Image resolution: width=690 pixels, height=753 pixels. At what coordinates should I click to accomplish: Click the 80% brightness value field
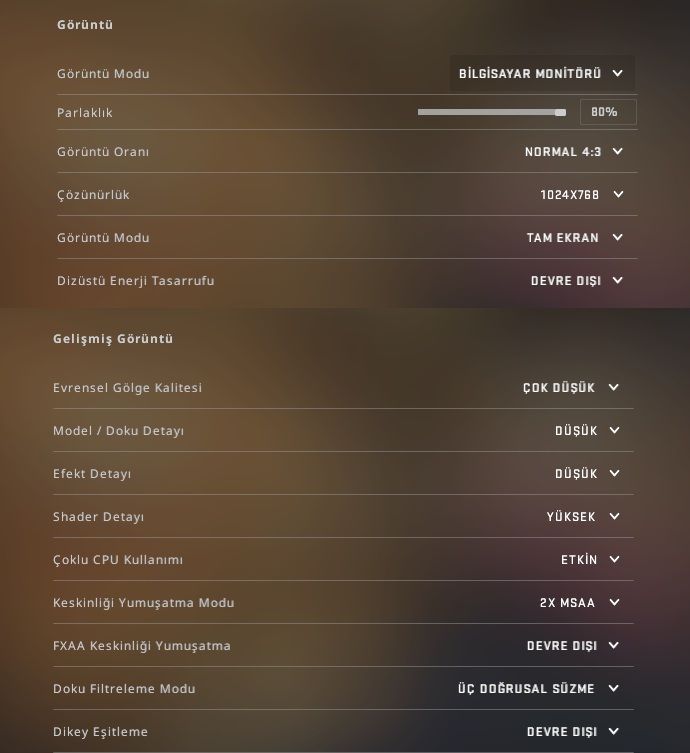pos(607,113)
